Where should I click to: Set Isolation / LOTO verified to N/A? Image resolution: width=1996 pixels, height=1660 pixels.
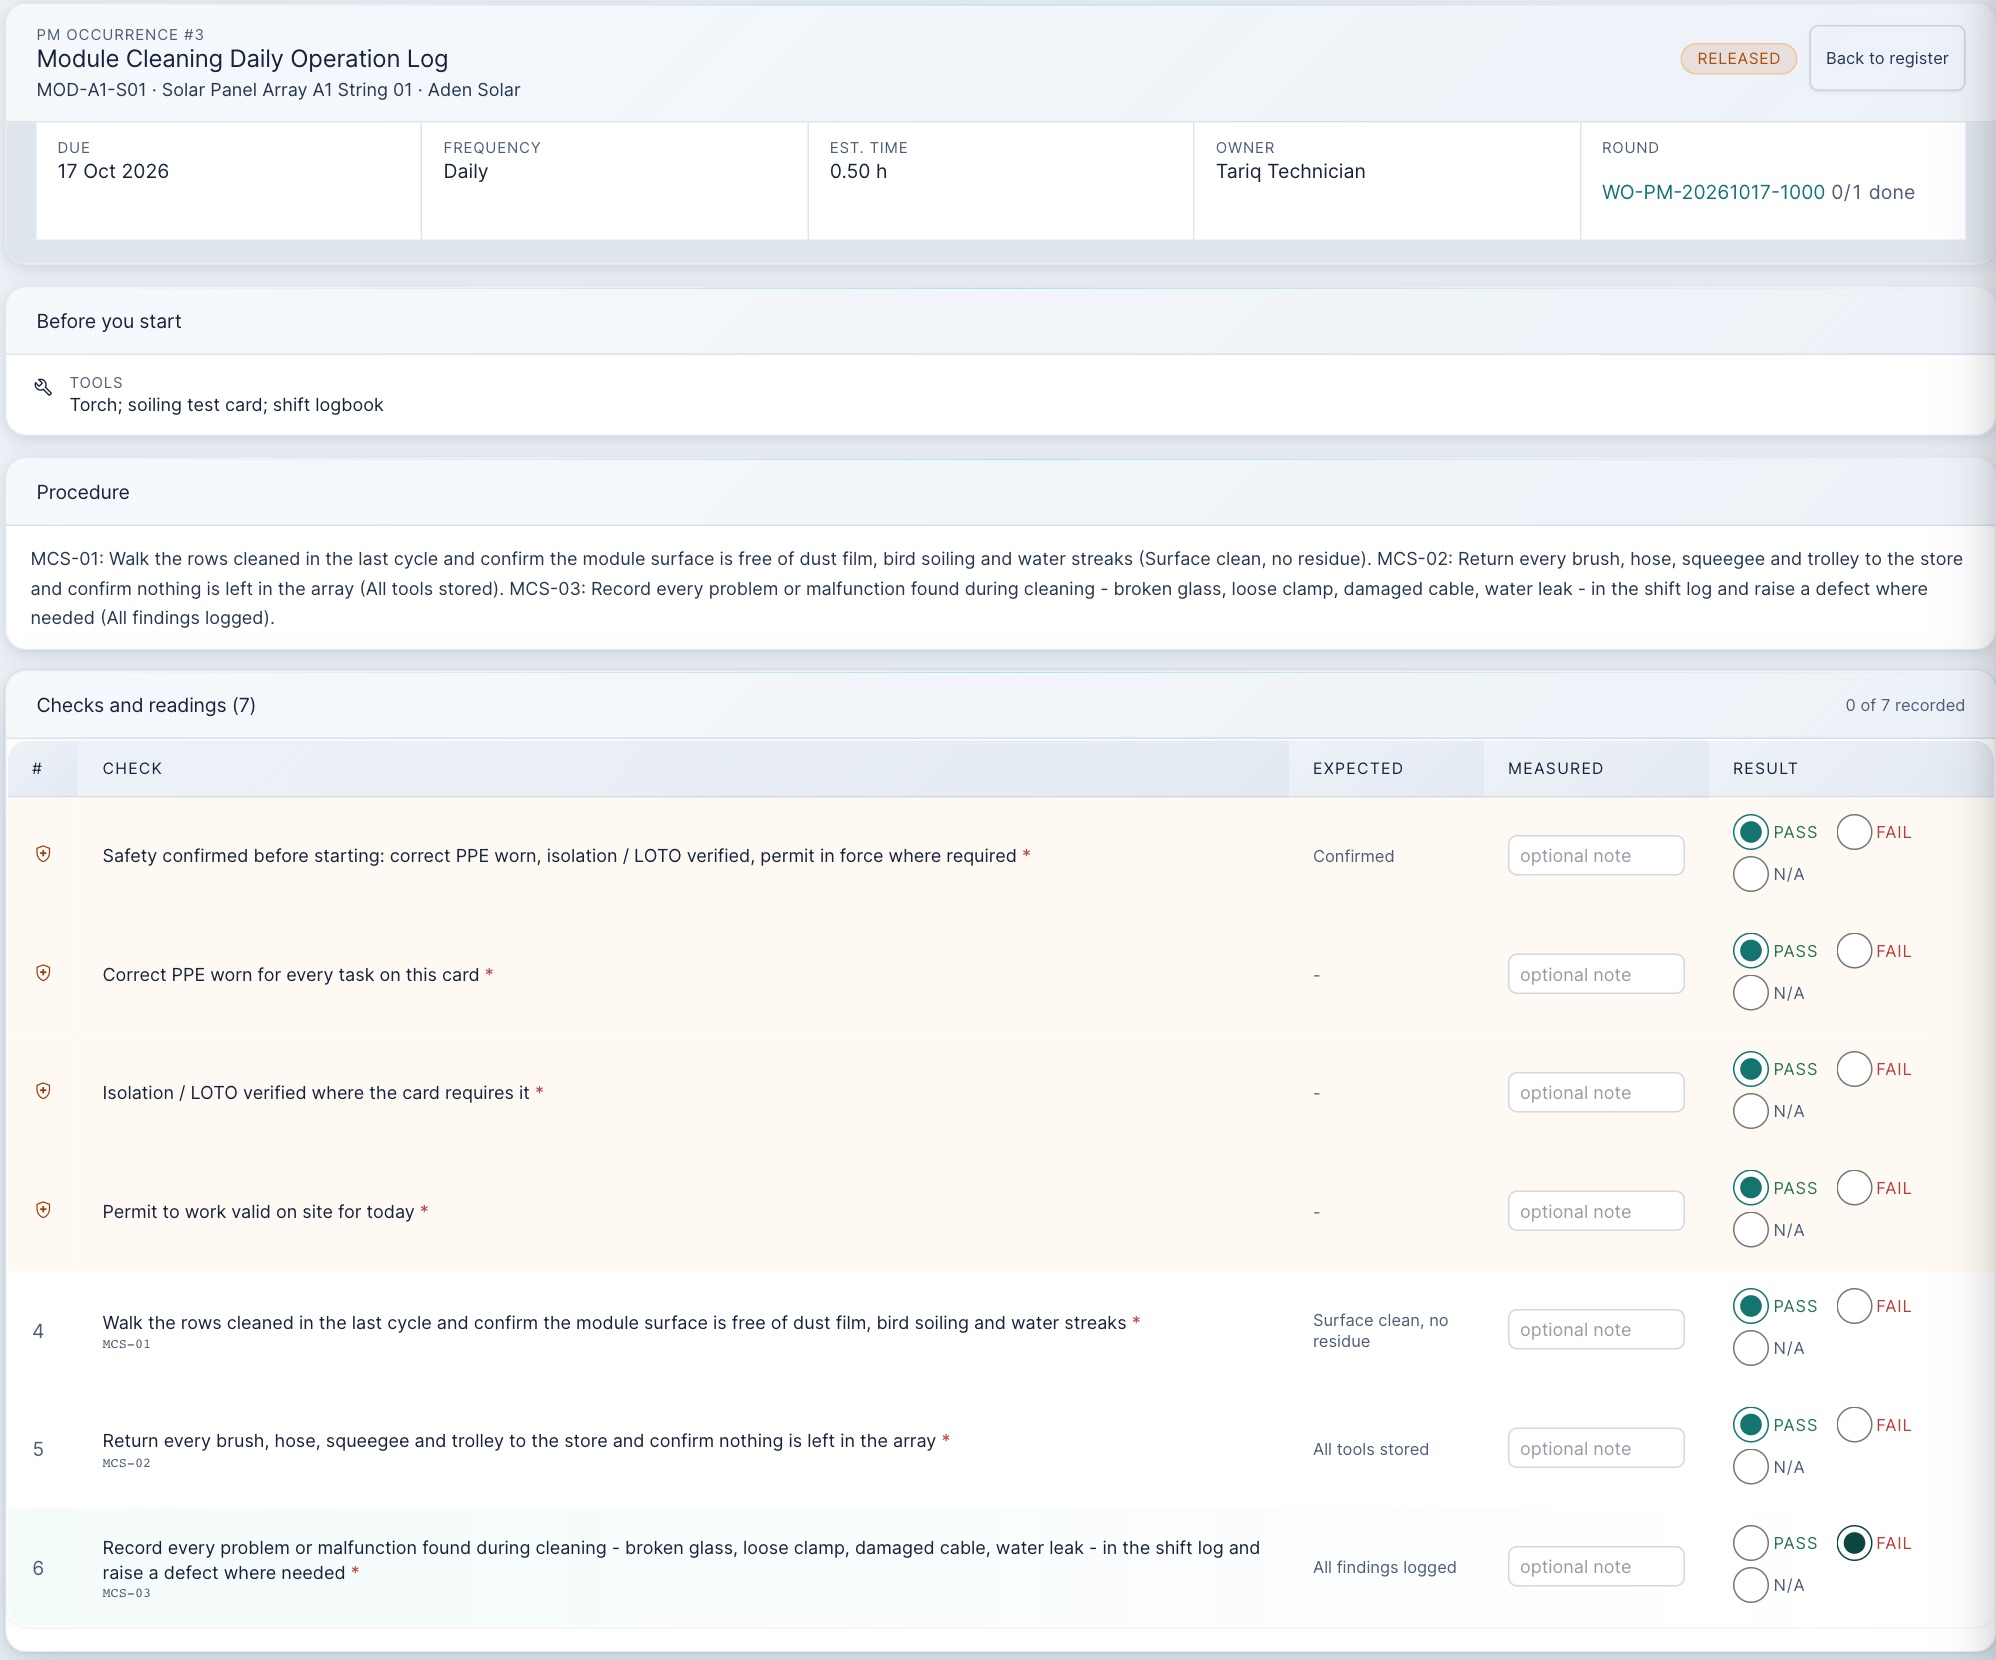[x=1750, y=1111]
